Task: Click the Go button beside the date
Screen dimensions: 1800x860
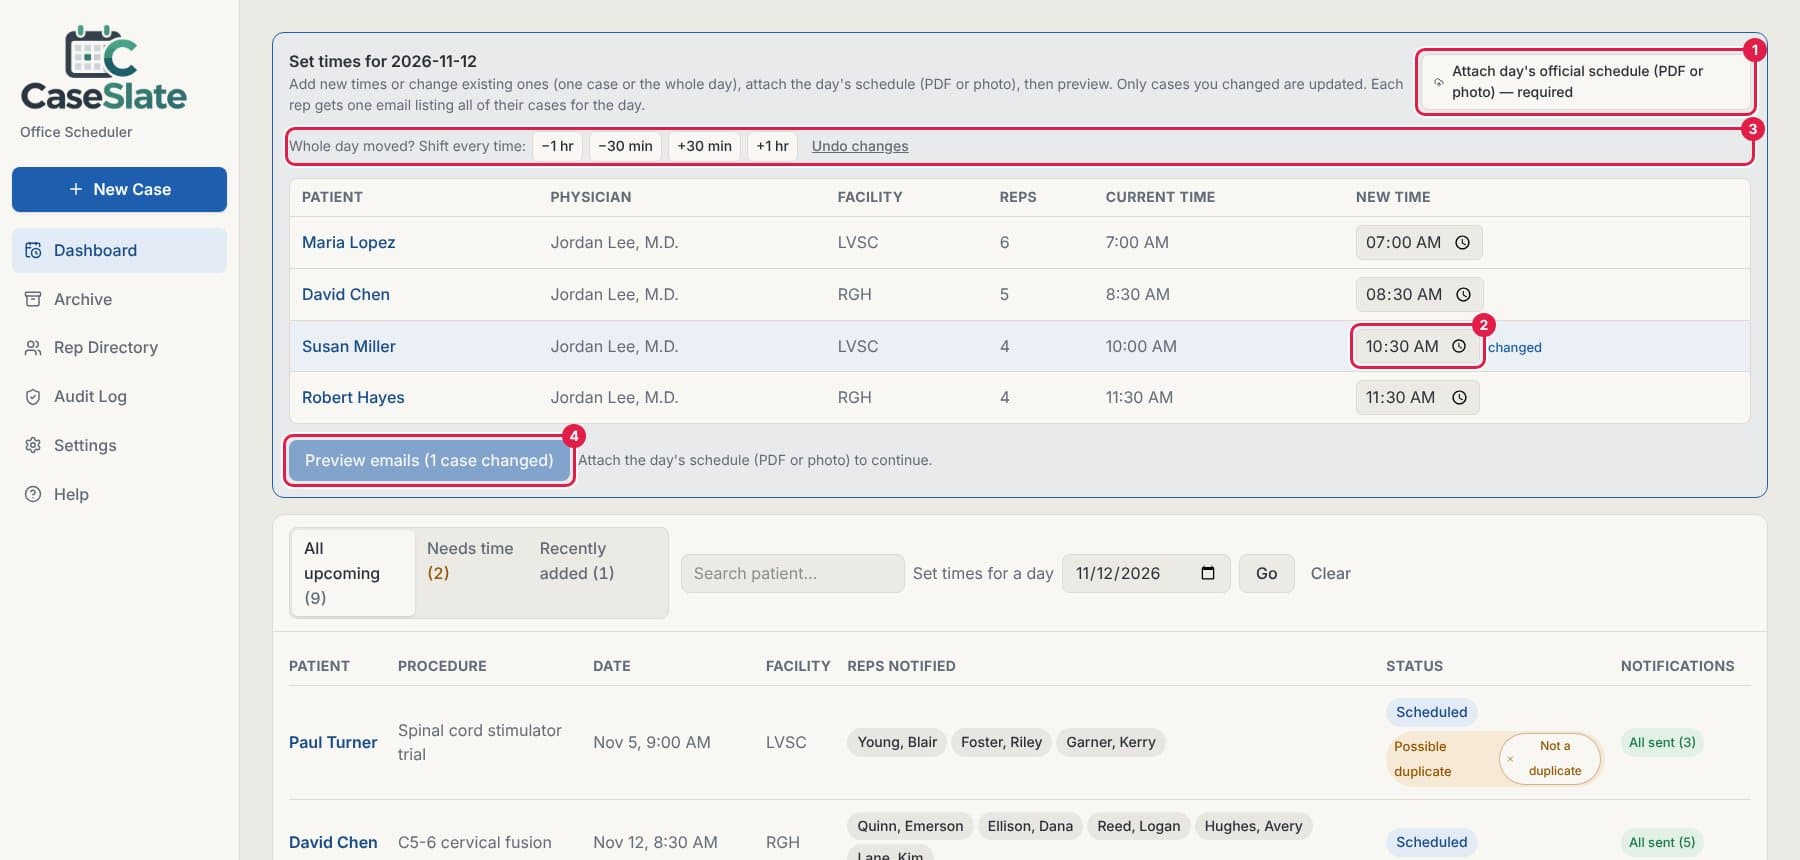Action: (1266, 573)
